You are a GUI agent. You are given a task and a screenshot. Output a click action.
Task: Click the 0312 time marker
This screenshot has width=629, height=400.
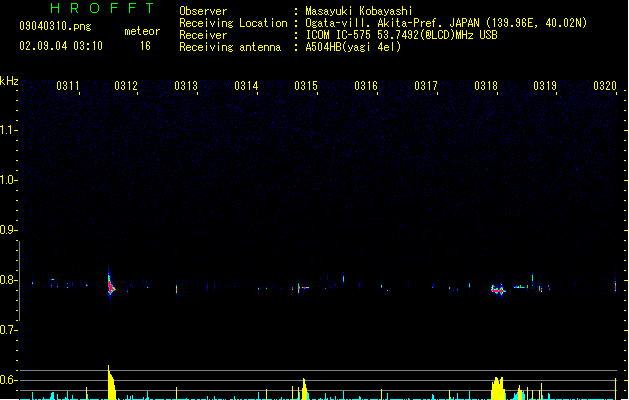tap(126, 86)
